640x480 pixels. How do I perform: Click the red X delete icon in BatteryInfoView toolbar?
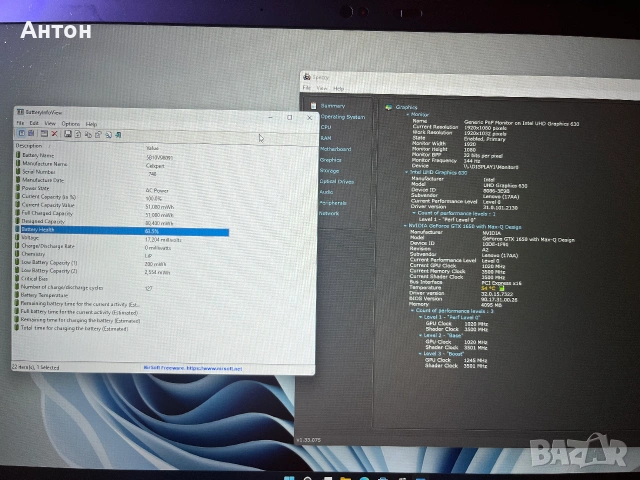tap(54, 133)
